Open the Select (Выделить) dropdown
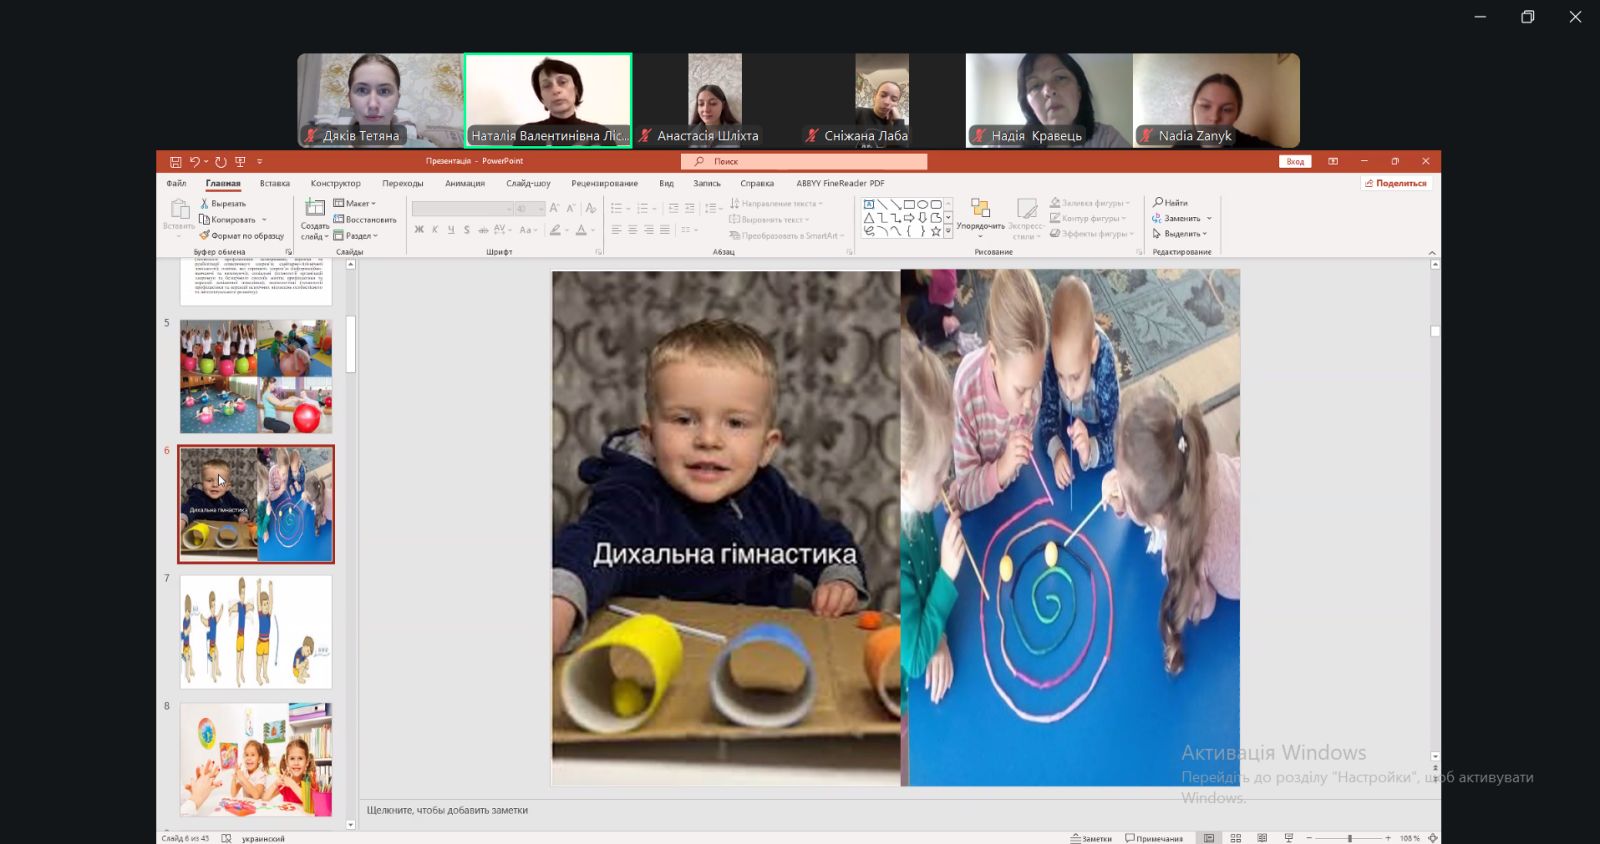The image size is (1600, 844). pos(1181,234)
